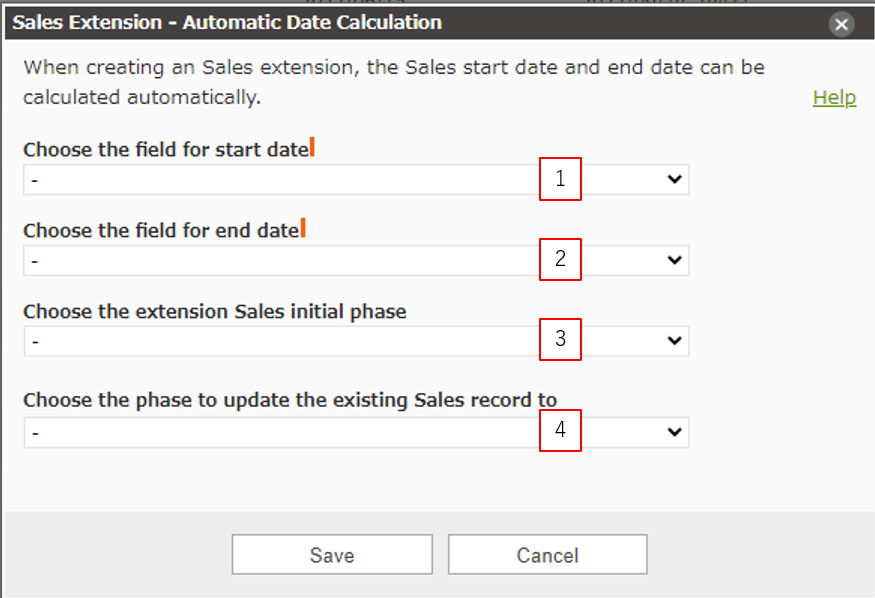This screenshot has height=598, width=875.
Task: Close the Automatic Date Calculation dialog
Action: [x=842, y=24]
